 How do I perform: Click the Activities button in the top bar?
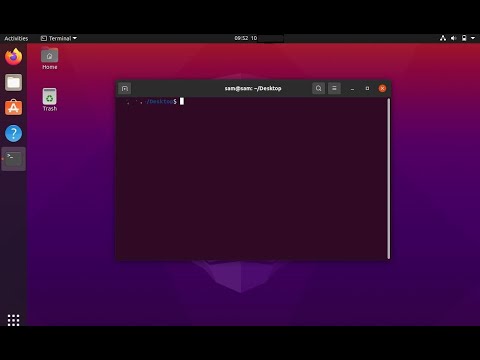[x=16, y=38]
